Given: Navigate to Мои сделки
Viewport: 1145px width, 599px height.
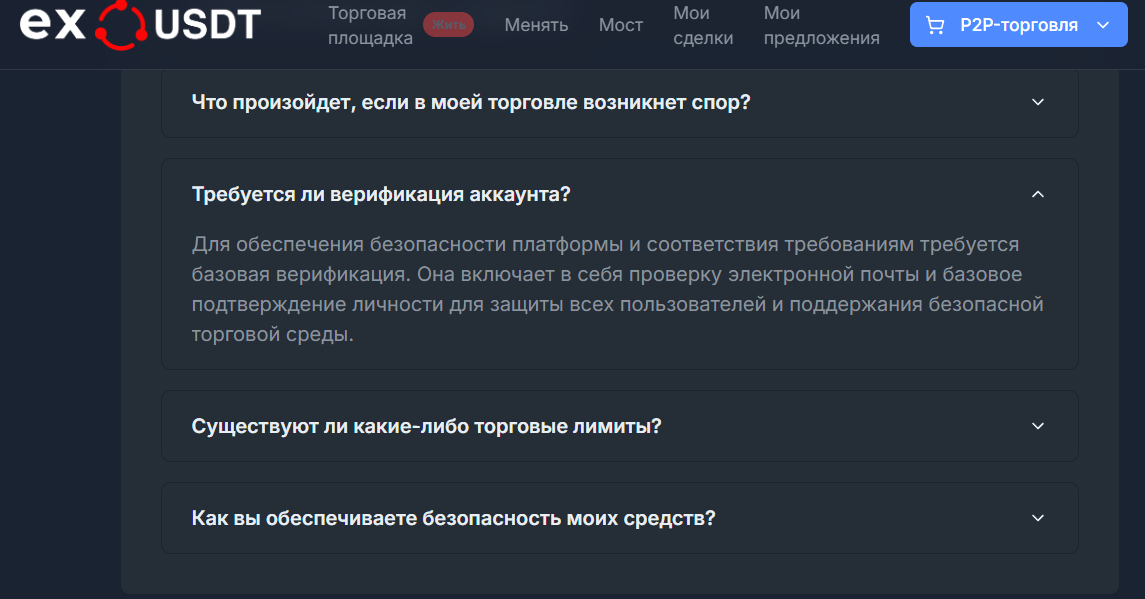Looking at the screenshot, I should [703, 26].
